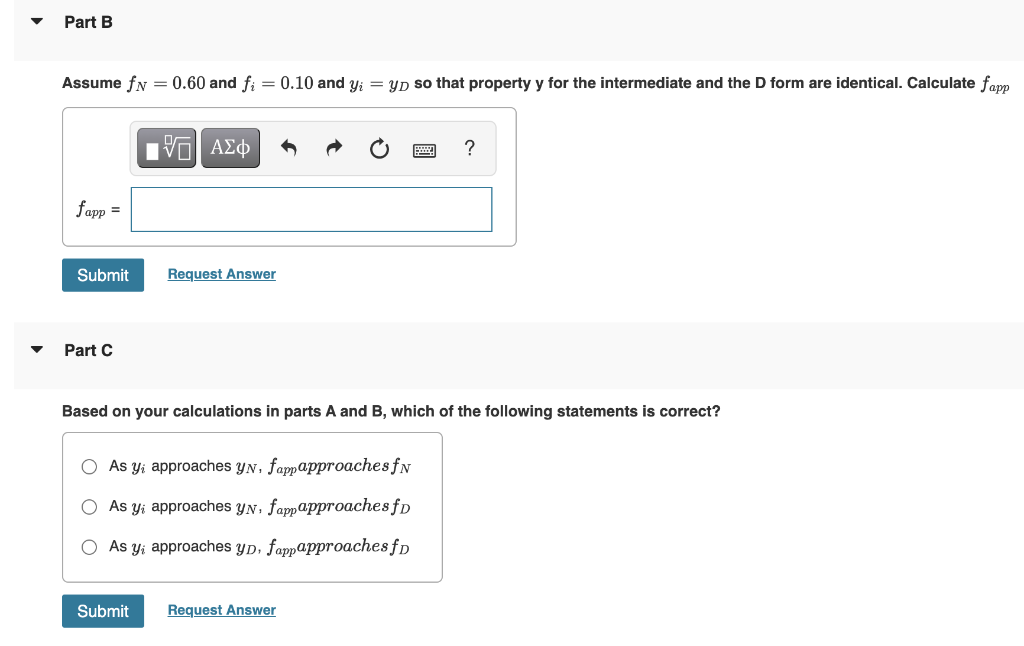This screenshot has width=1024, height=646.
Task: Redo the last equation edit
Action: [x=333, y=147]
